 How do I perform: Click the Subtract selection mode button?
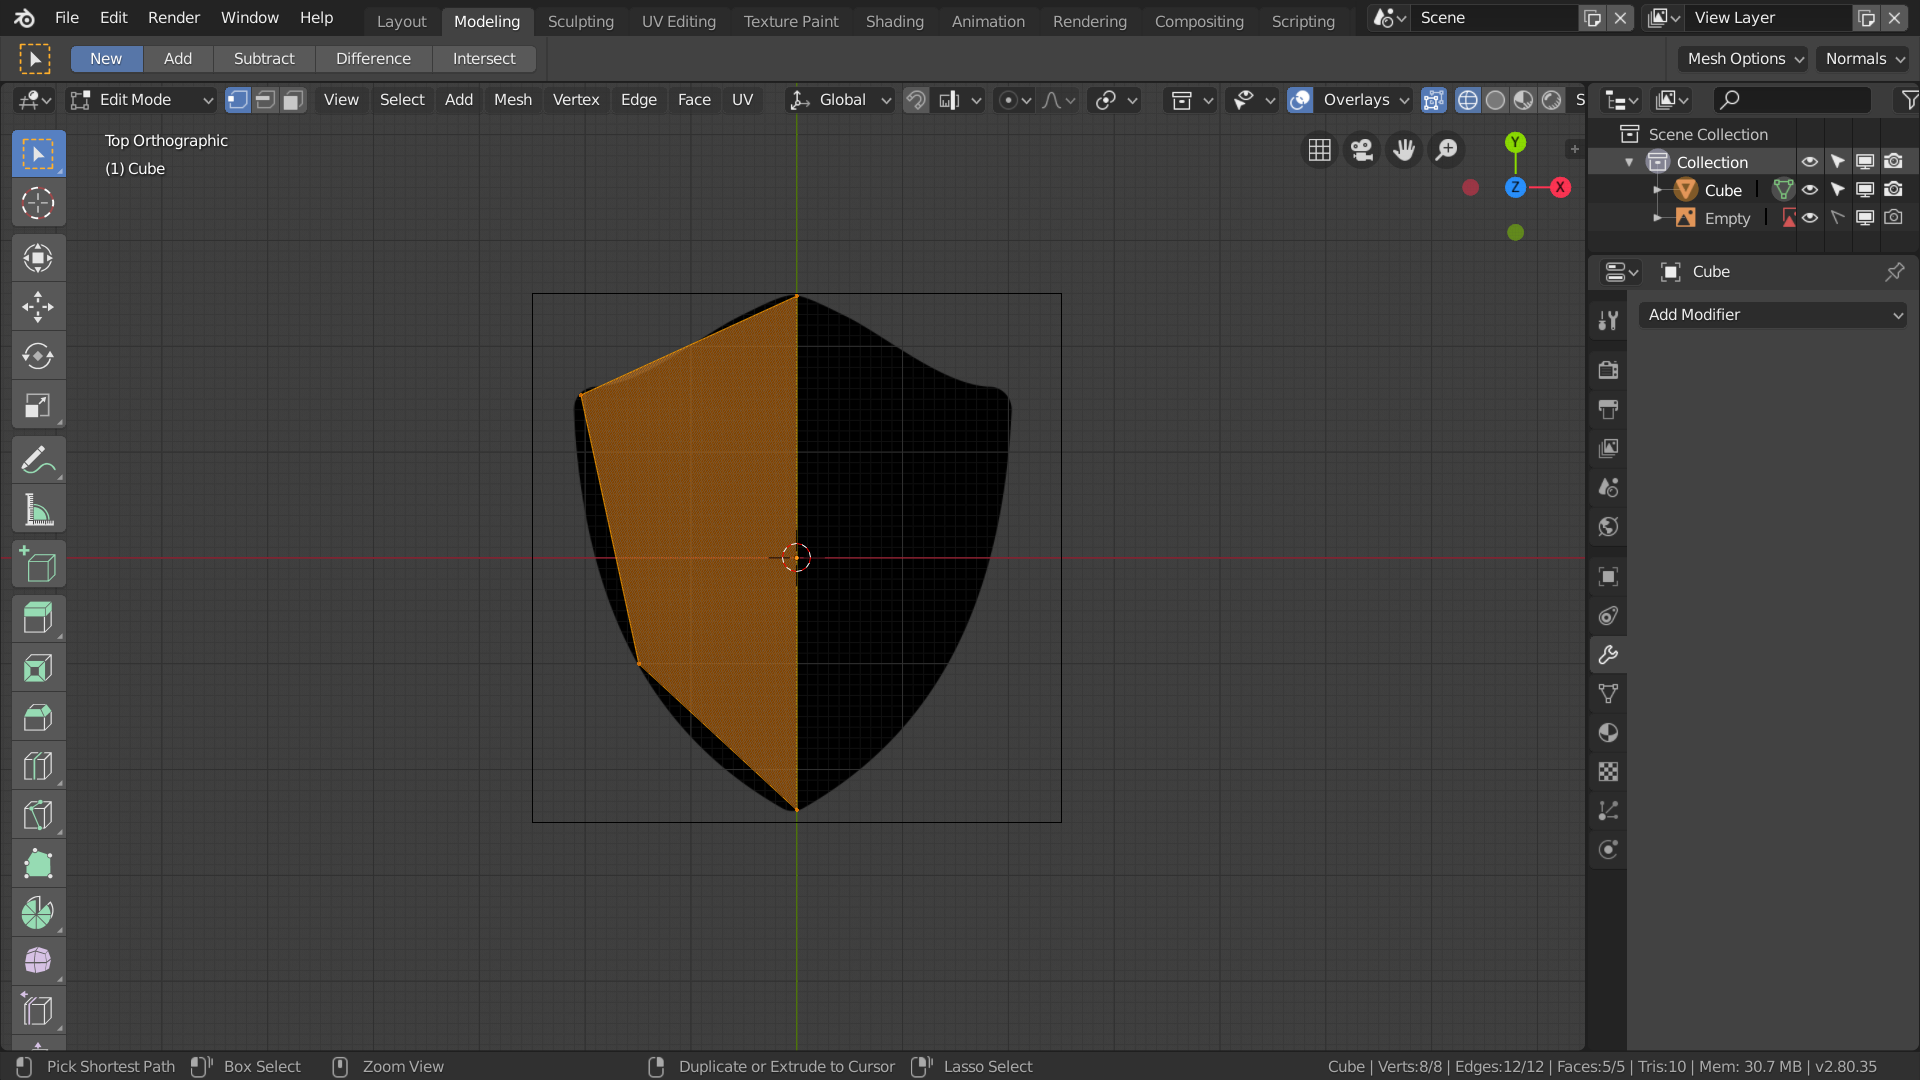pos(264,59)
